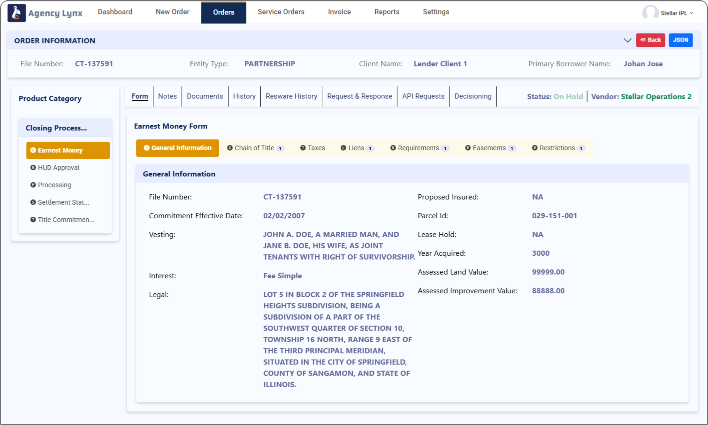
Task: Select Title Commitment in product list
Action: [x=66, y=218]
